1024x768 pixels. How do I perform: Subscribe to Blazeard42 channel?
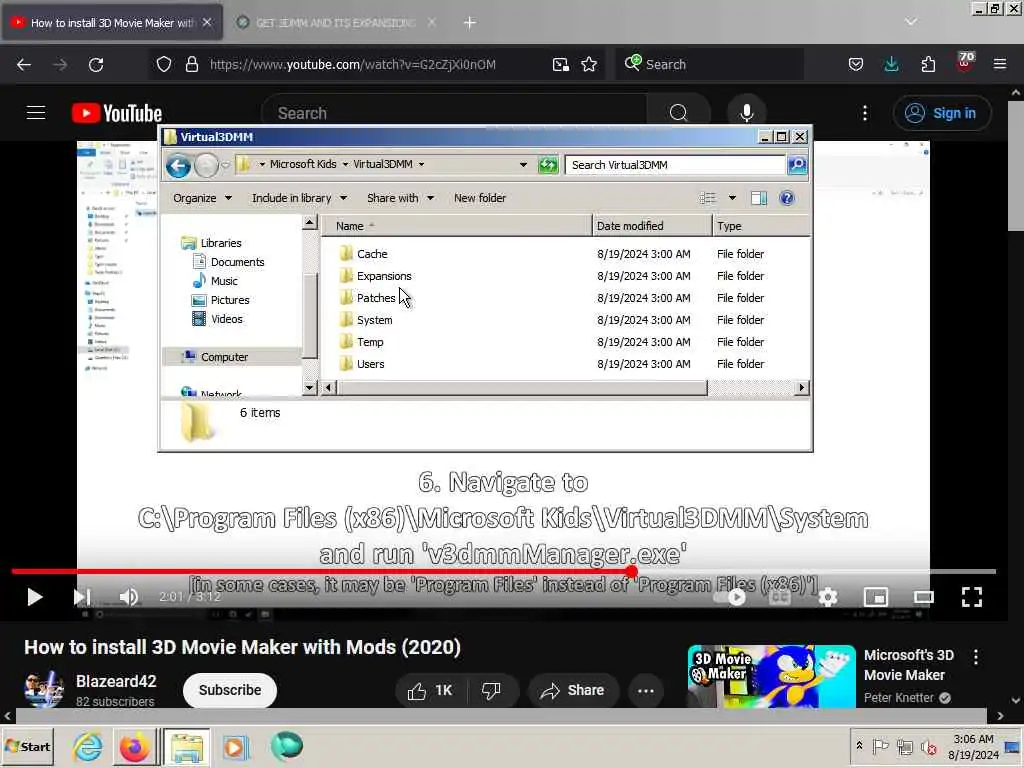(230, 690)
